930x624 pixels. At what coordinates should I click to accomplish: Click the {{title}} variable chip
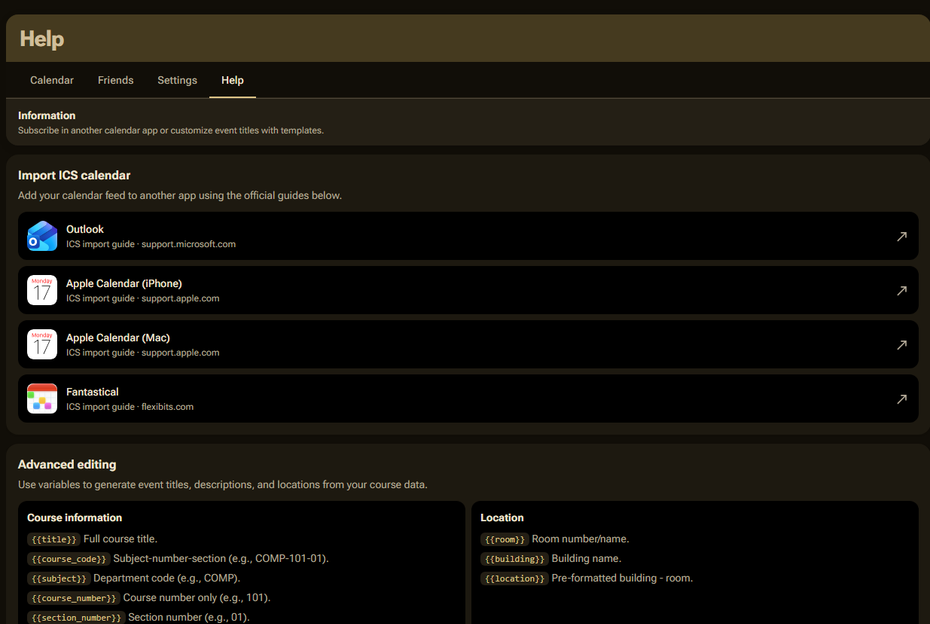54,539
